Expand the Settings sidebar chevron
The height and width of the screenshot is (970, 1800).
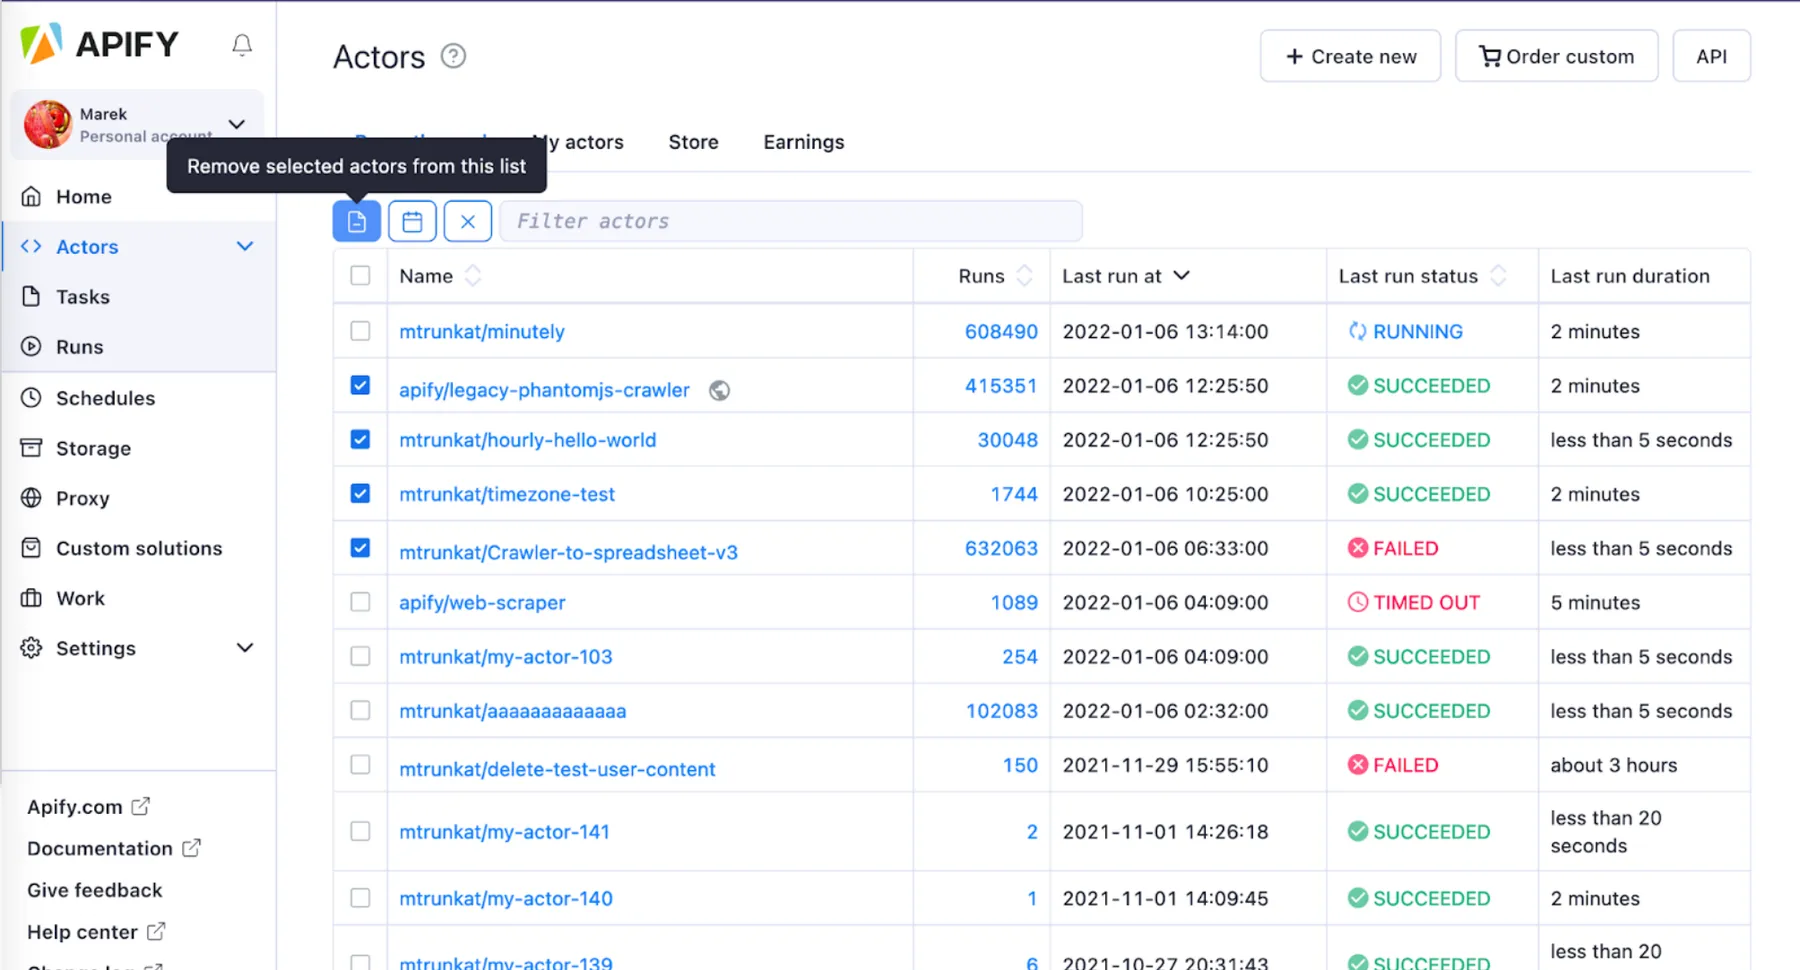click(245, 648)
